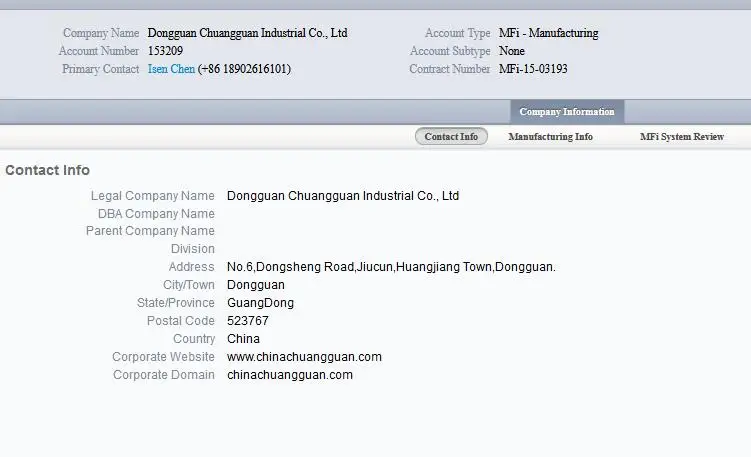The width and height of the screenshot is (751, 457).
Task: Click the header Company Name label
Action: tap(101, 33)
